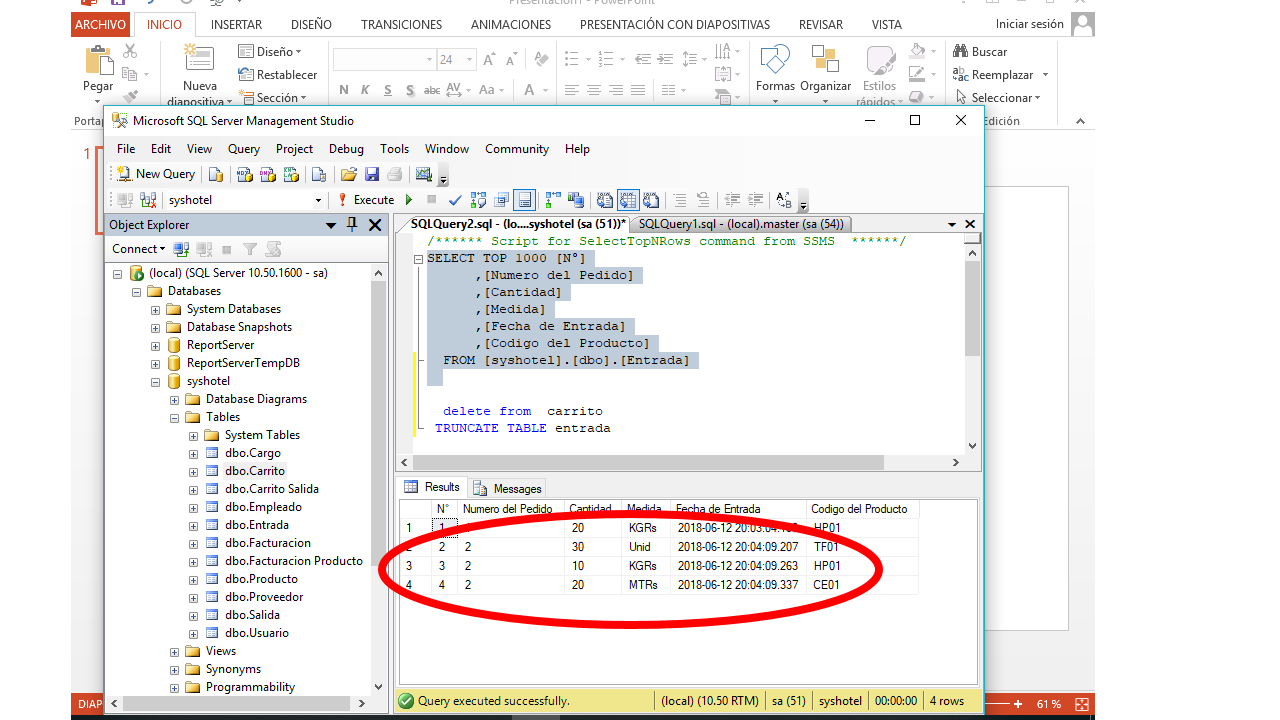Screen dimensions: 1280x720
Task: Open the Query menu in SSMS
Action: (x=244, y=149)
